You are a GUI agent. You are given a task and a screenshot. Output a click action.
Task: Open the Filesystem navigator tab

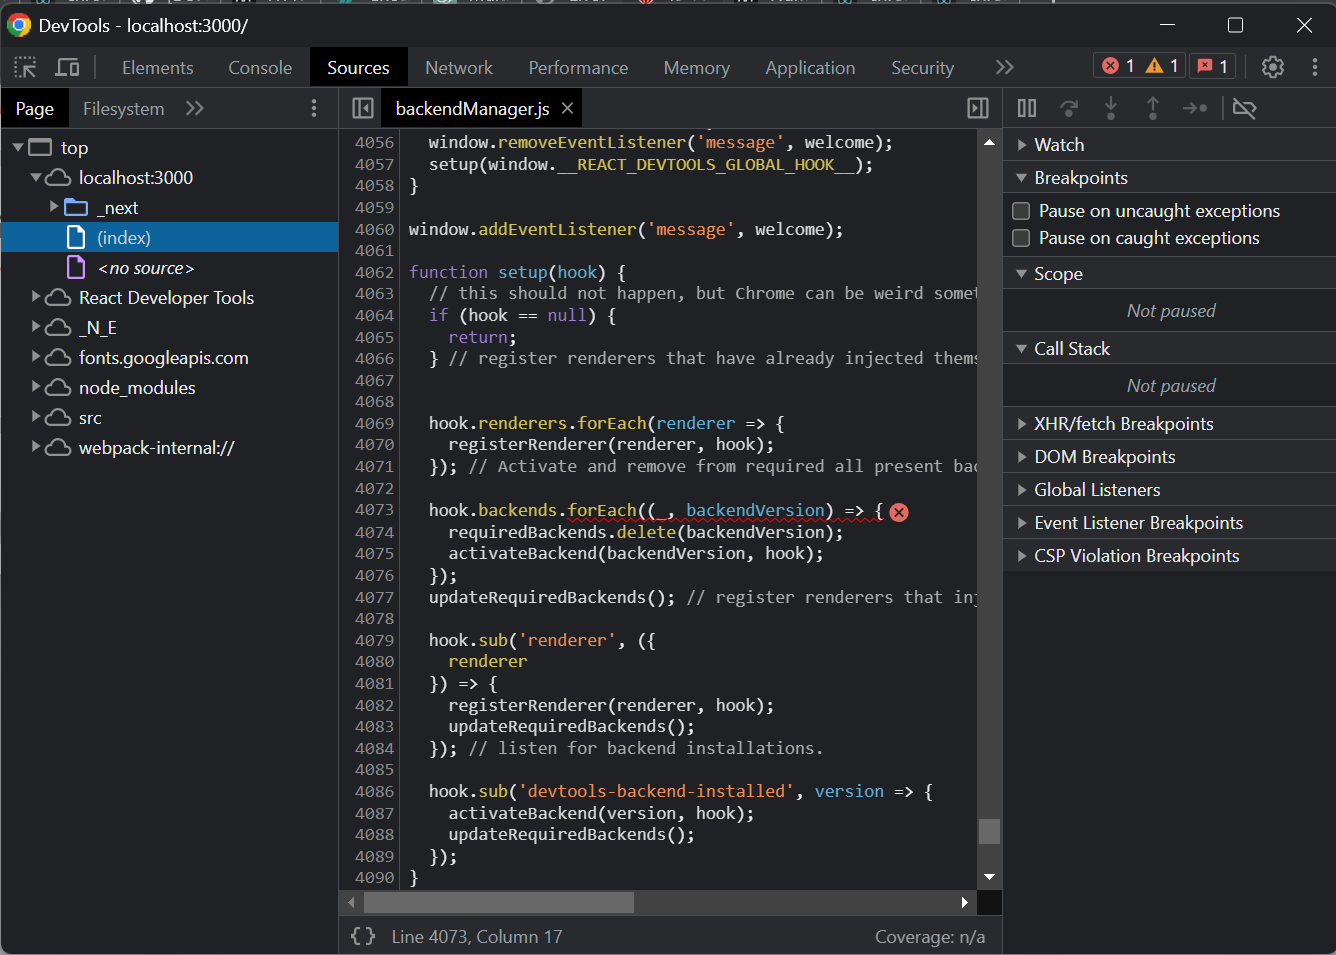click(123, 107)
